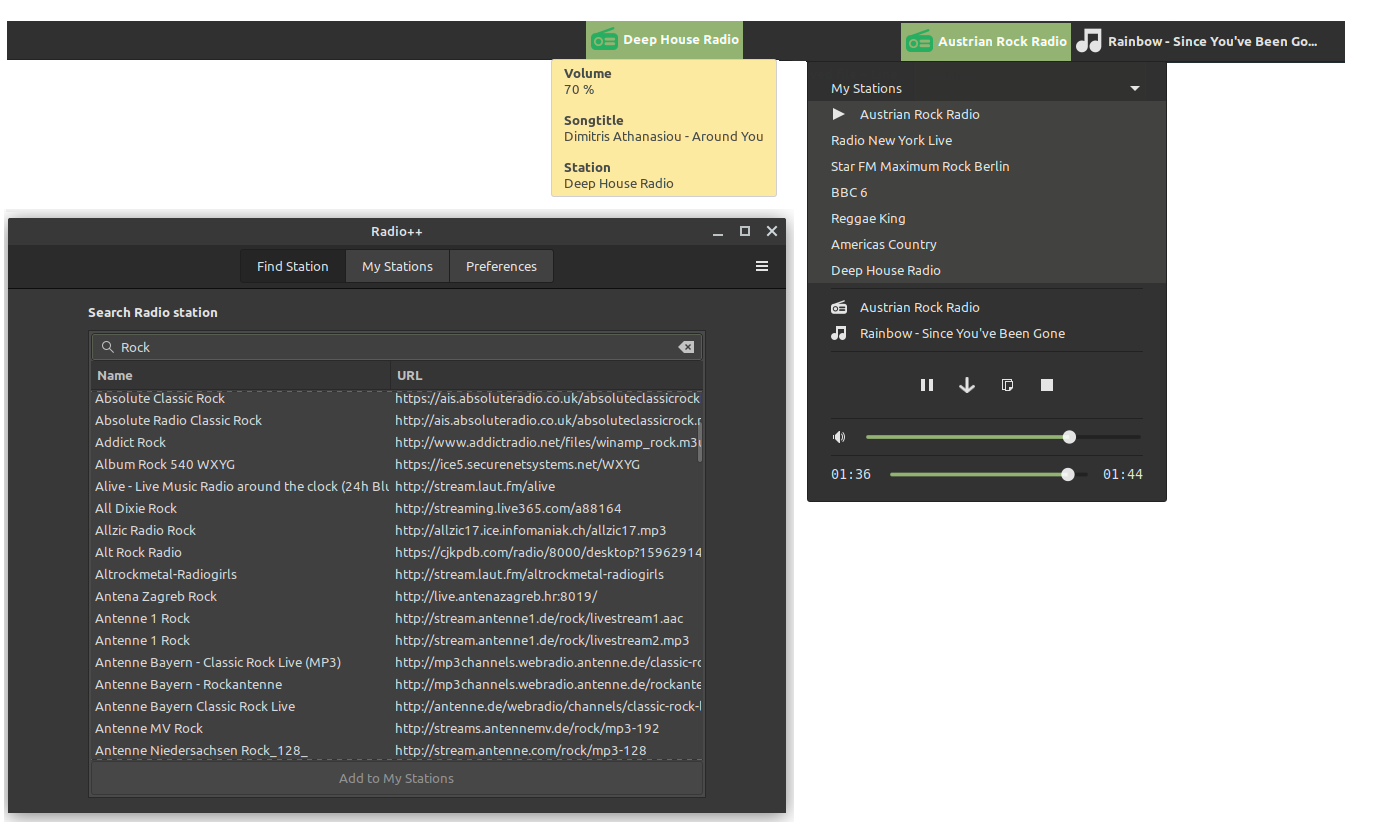Select Deep House Radio in the menu
The height and width of the screenshot is (840, 1384).
pyautogui.click(x=986, y=270)
